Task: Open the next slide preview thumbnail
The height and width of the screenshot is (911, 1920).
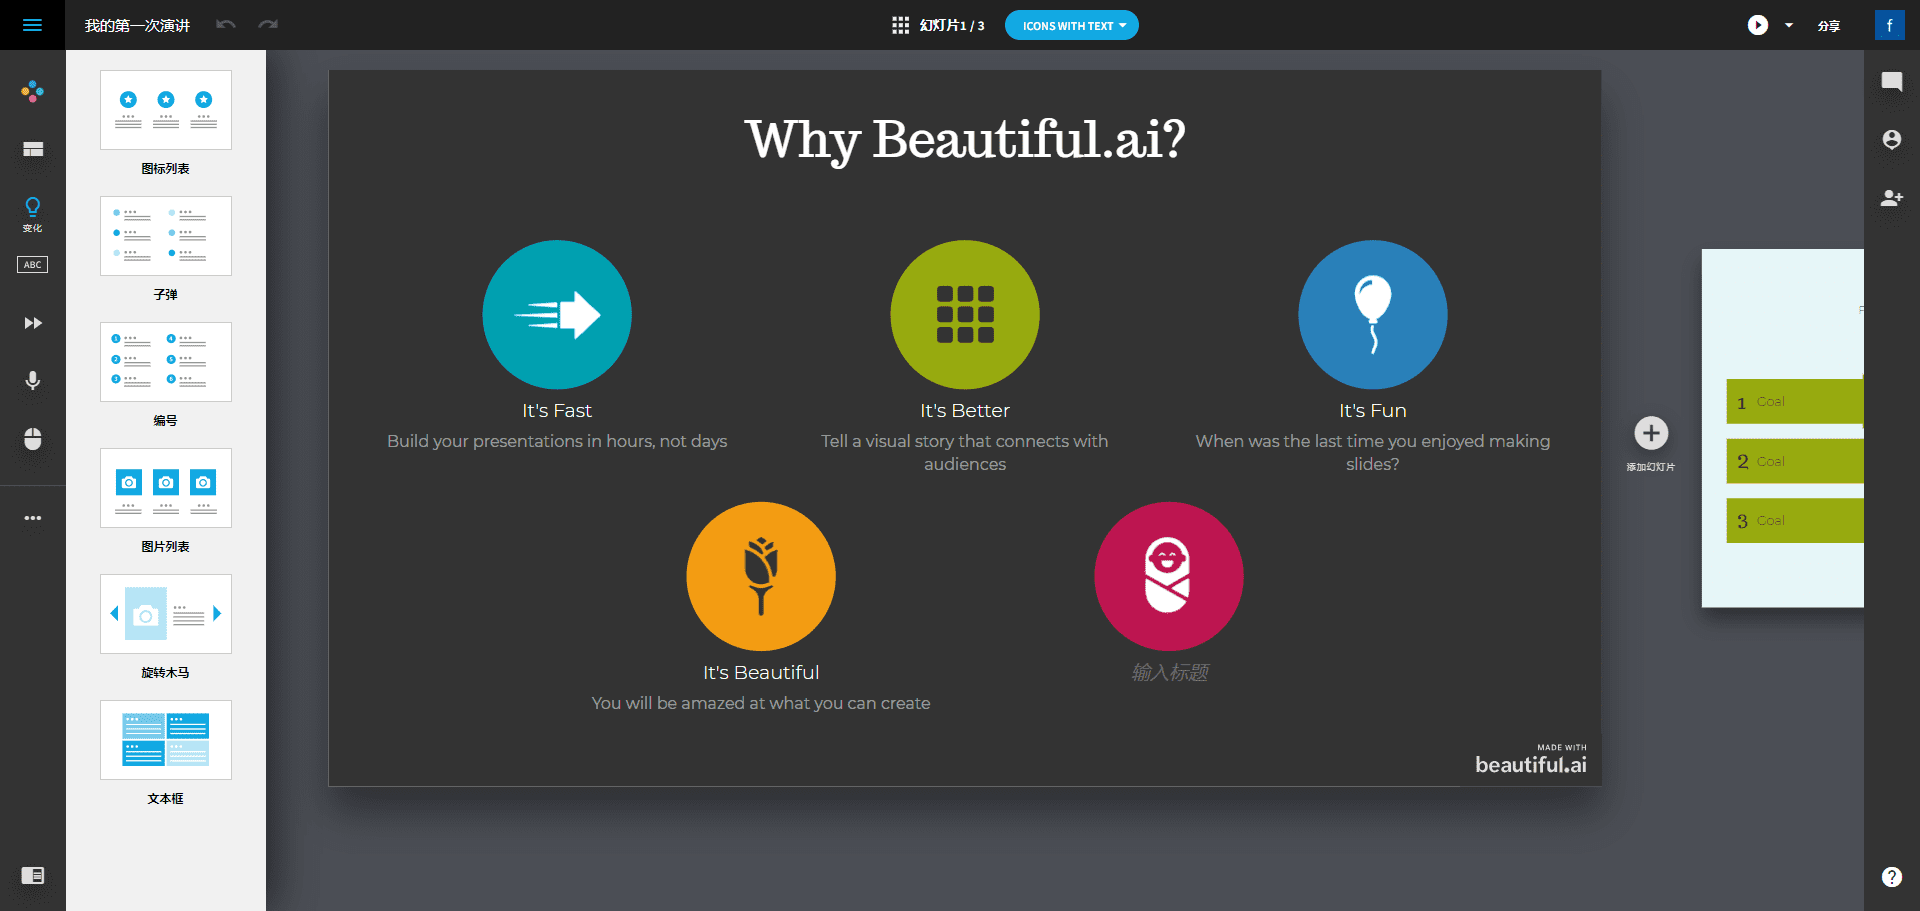Action: click(1783, 428)
